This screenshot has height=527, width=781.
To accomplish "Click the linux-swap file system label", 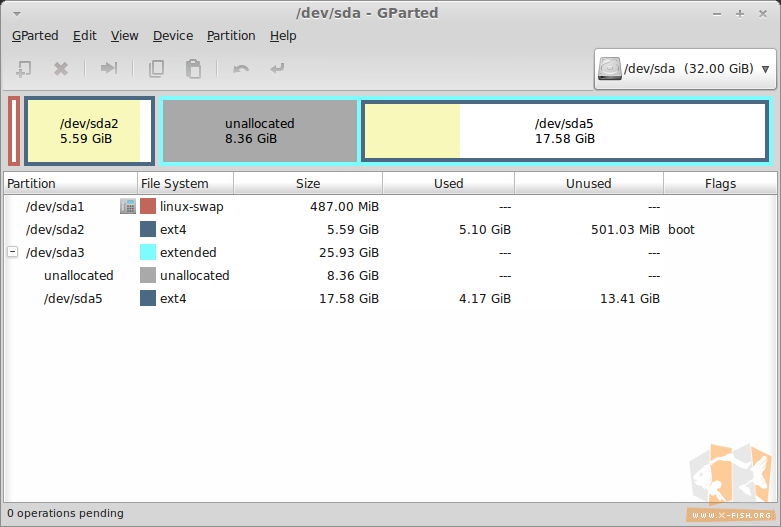I will [191, 207].
